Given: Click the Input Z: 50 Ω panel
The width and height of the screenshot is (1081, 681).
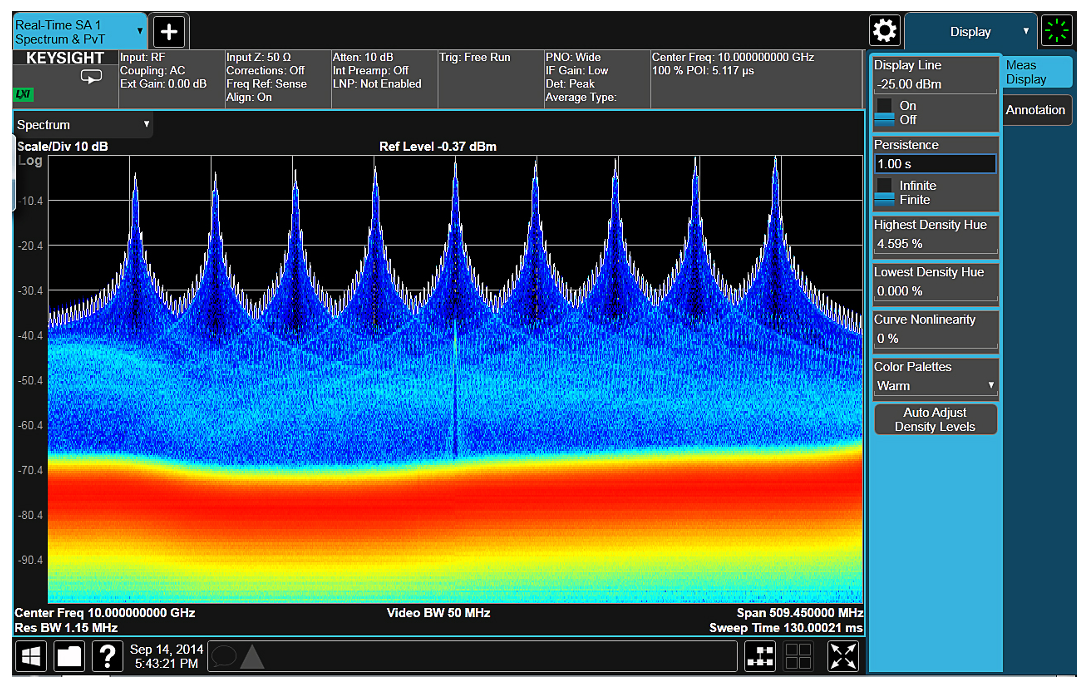Looking at the screenshot, I should [278, 79].
